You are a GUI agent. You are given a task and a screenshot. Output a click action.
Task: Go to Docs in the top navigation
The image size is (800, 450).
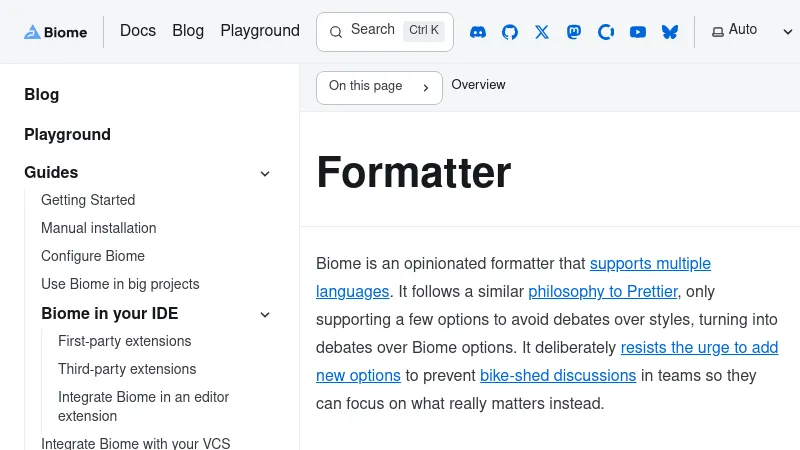138,31
